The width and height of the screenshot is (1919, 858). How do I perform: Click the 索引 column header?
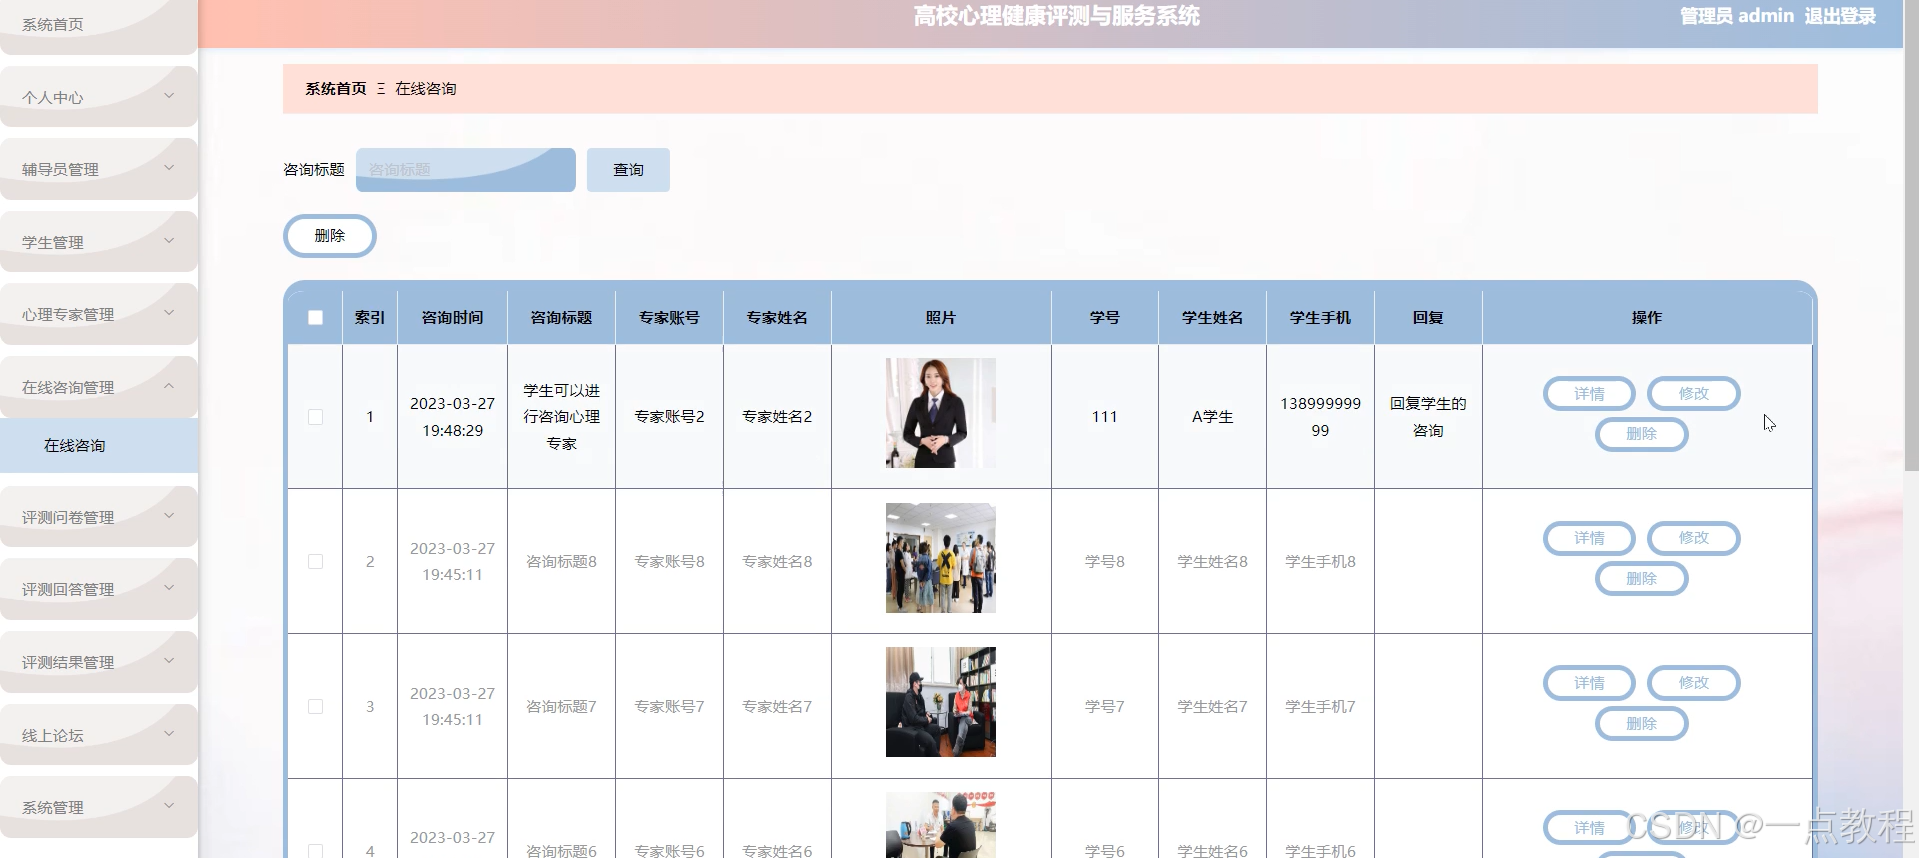[370, 318]
